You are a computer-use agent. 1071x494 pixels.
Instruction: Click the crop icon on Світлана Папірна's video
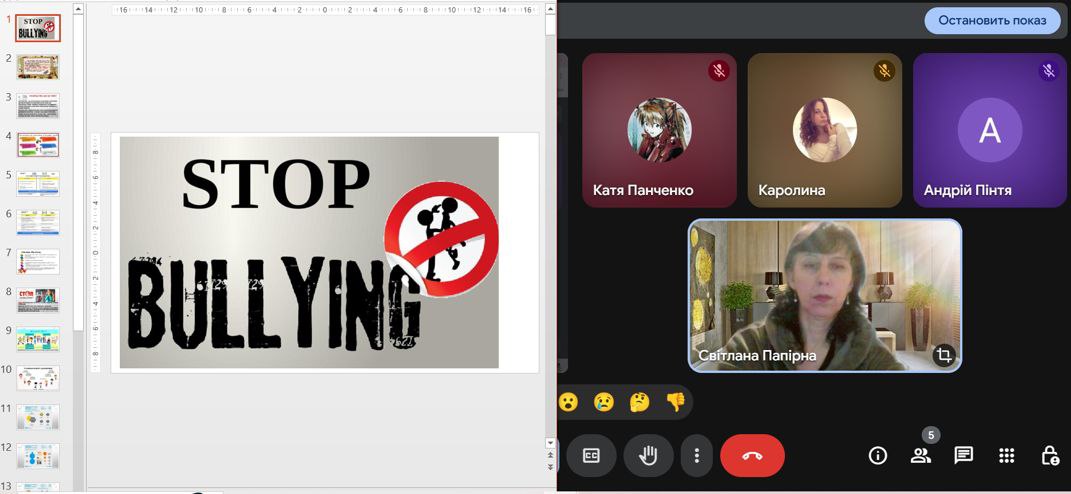(943, 355)
